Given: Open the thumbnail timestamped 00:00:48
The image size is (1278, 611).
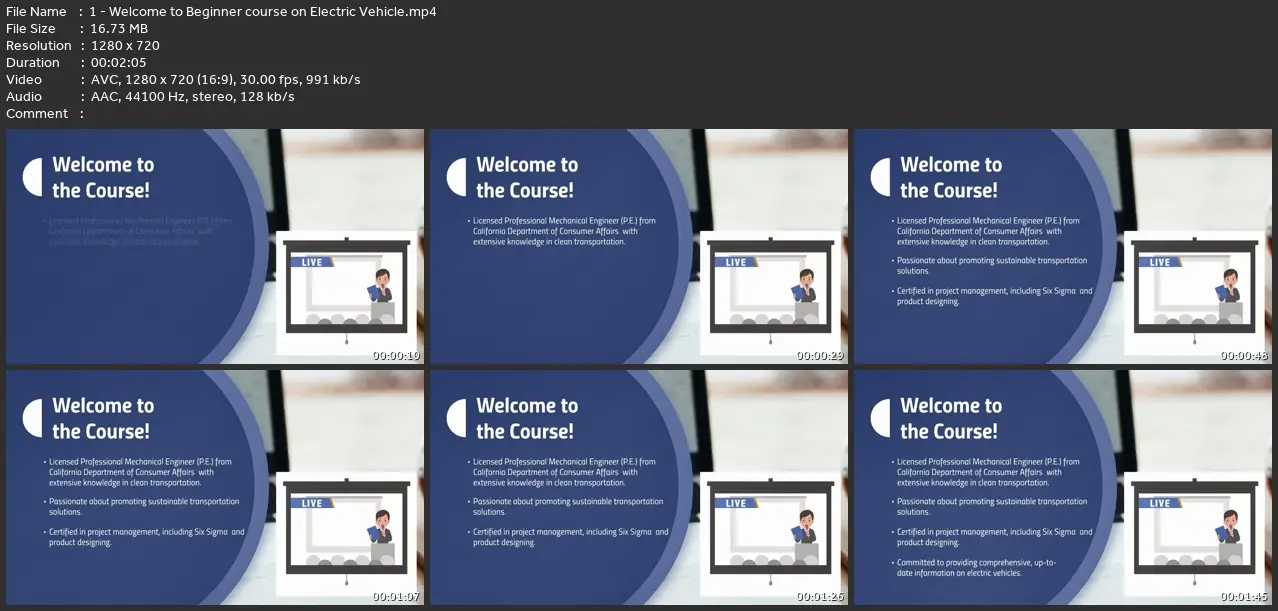Looking at the screenshot, I should tap(1063, 246).
